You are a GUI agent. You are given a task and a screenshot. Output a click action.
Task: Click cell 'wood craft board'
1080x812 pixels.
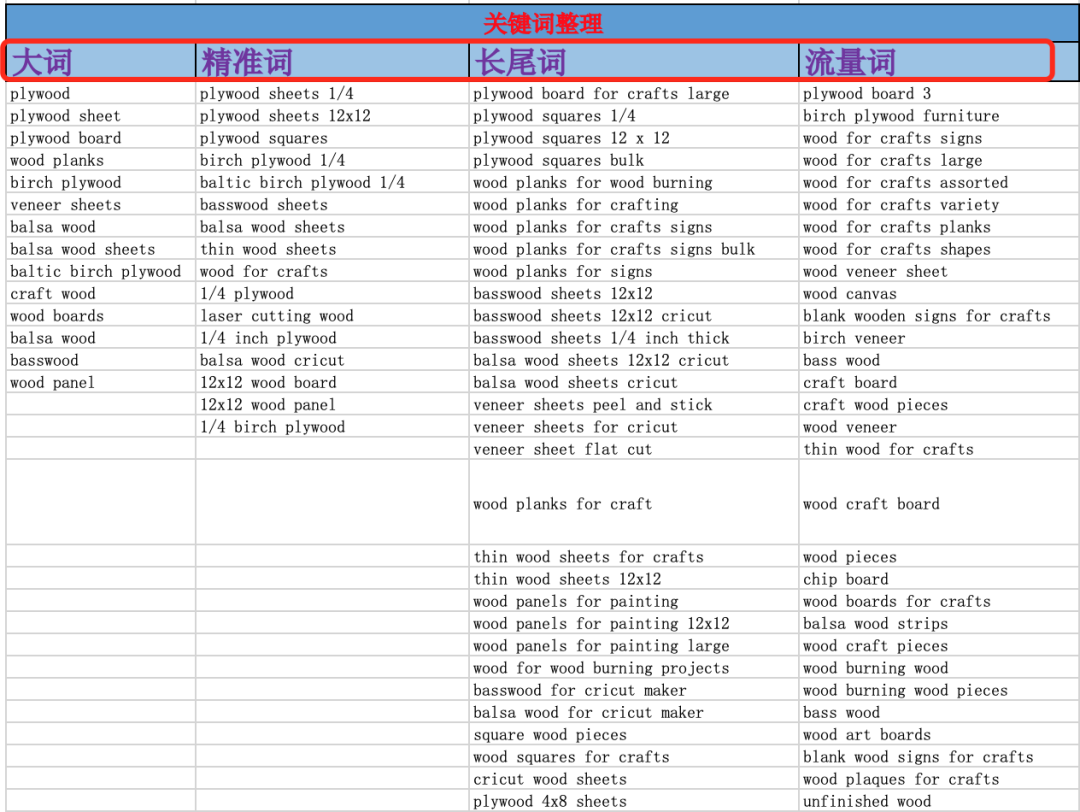939,503
